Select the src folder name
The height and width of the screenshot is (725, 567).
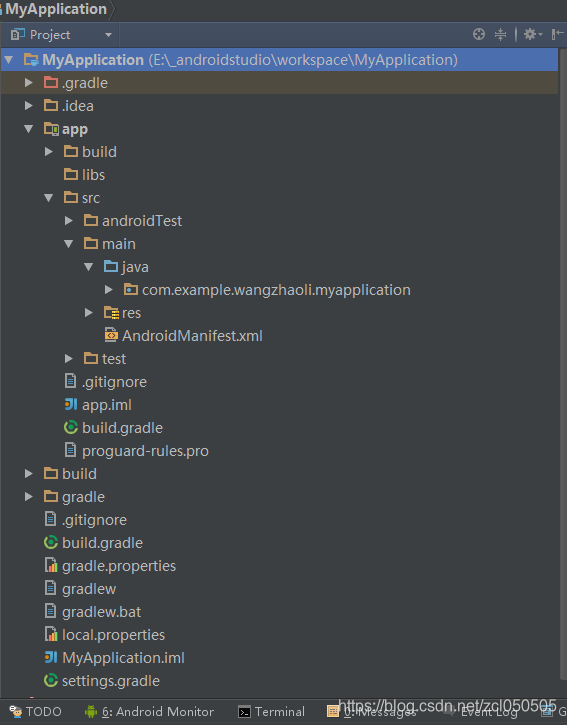[x=91, y=198]
